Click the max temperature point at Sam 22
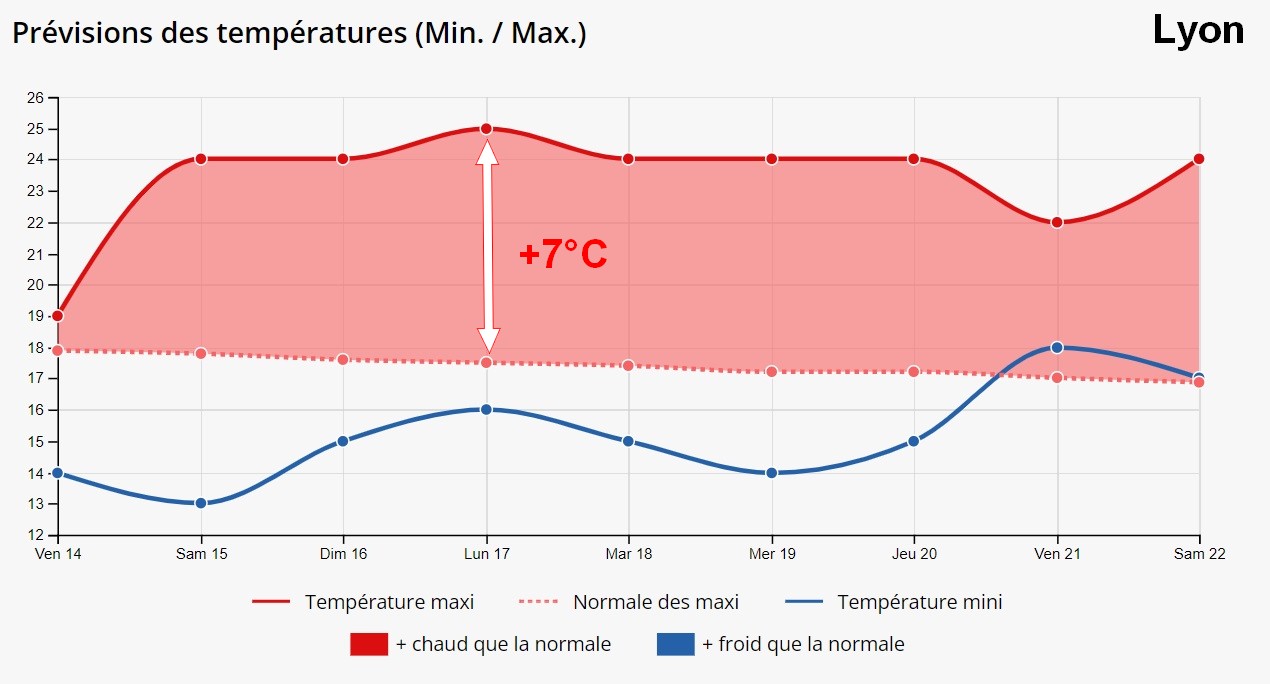 [x=1199, y=159]
